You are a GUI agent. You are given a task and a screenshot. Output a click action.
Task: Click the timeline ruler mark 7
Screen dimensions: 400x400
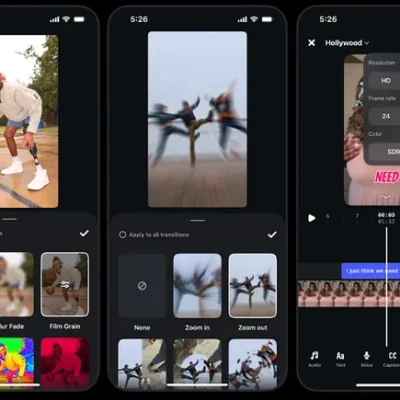coord(357,216)
